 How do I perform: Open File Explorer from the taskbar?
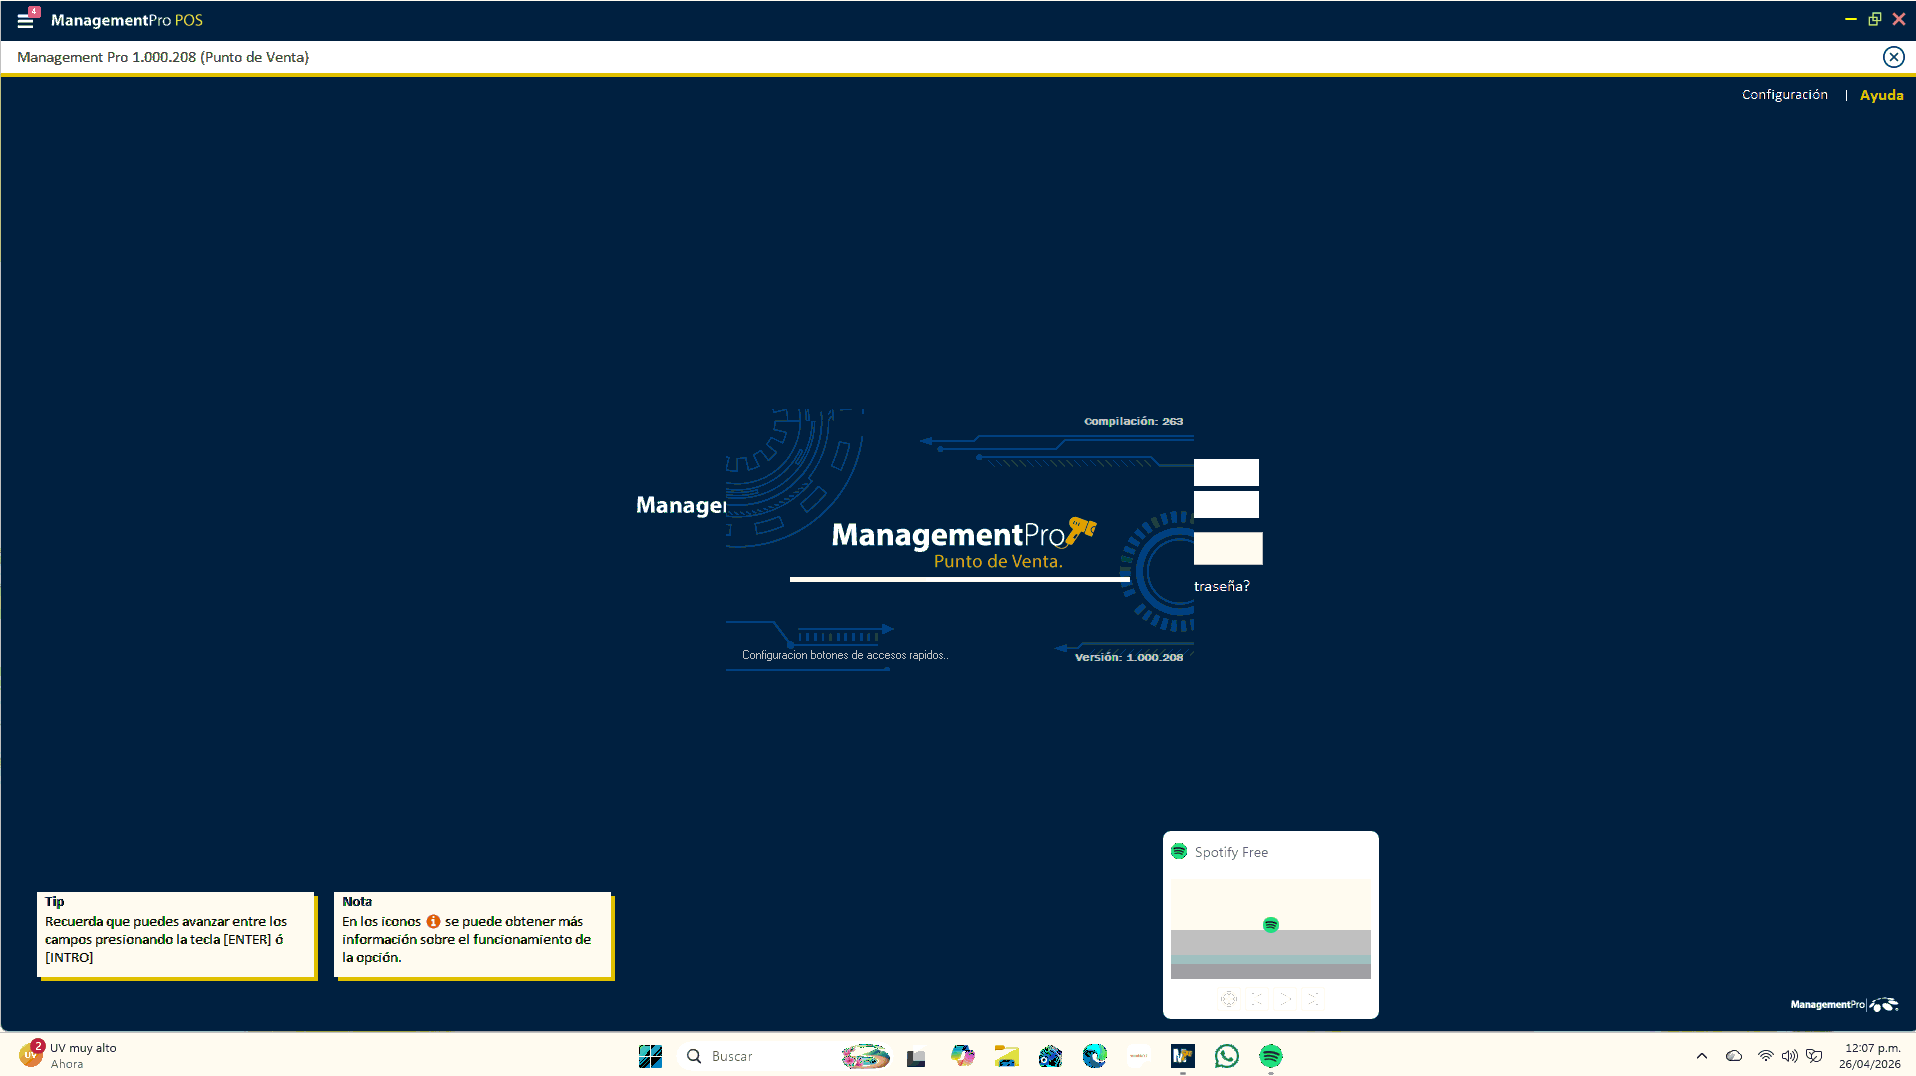click(x=1006, y=1056)
